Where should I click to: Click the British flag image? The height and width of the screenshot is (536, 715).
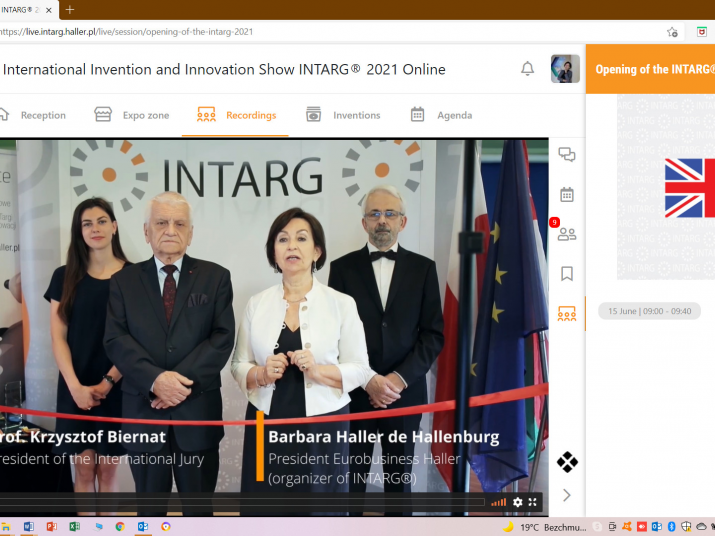coord(690,188)
